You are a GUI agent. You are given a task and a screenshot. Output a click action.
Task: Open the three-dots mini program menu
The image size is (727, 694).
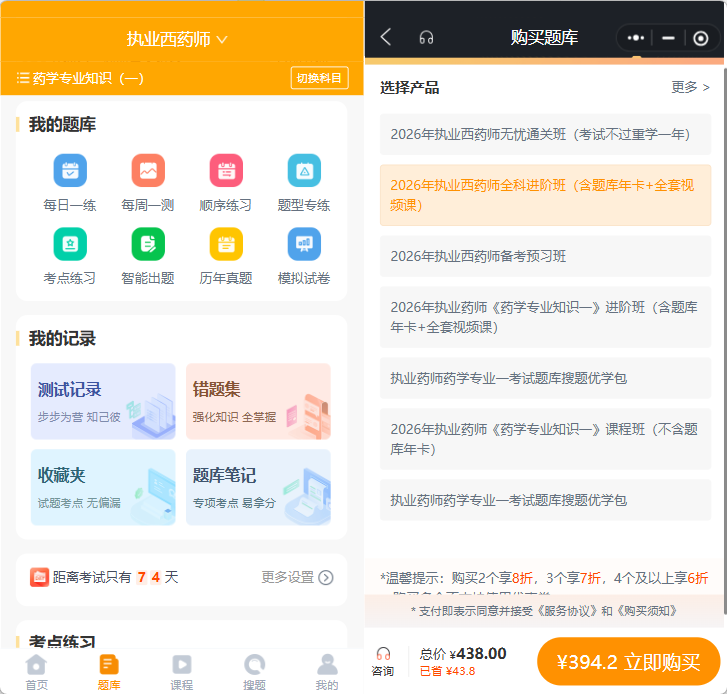coord(635,38)
